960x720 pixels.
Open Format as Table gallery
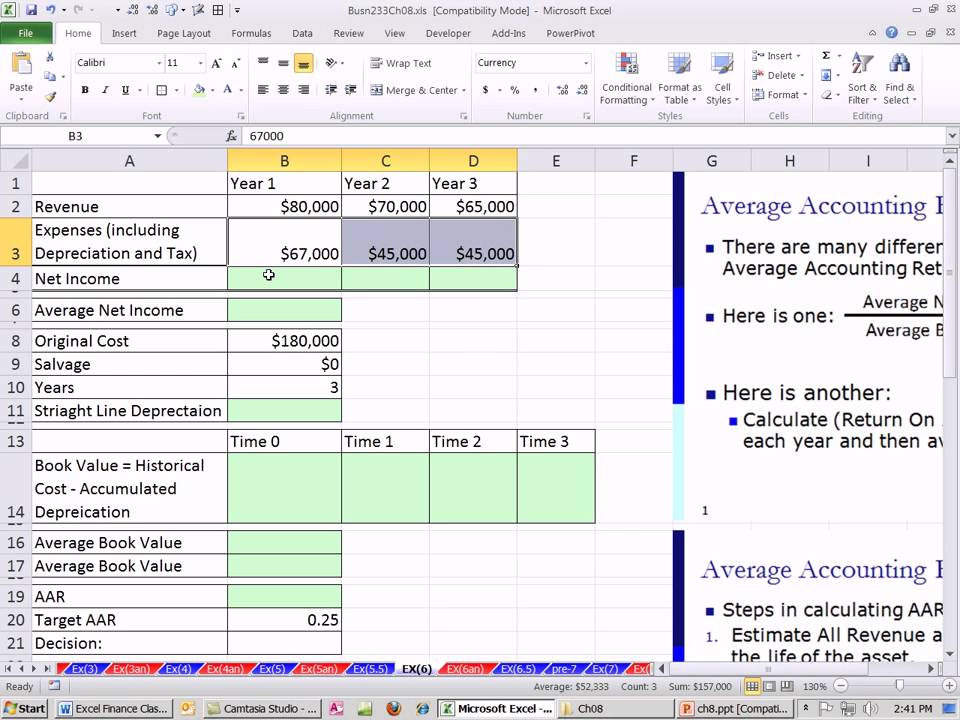tap(680, 78)
